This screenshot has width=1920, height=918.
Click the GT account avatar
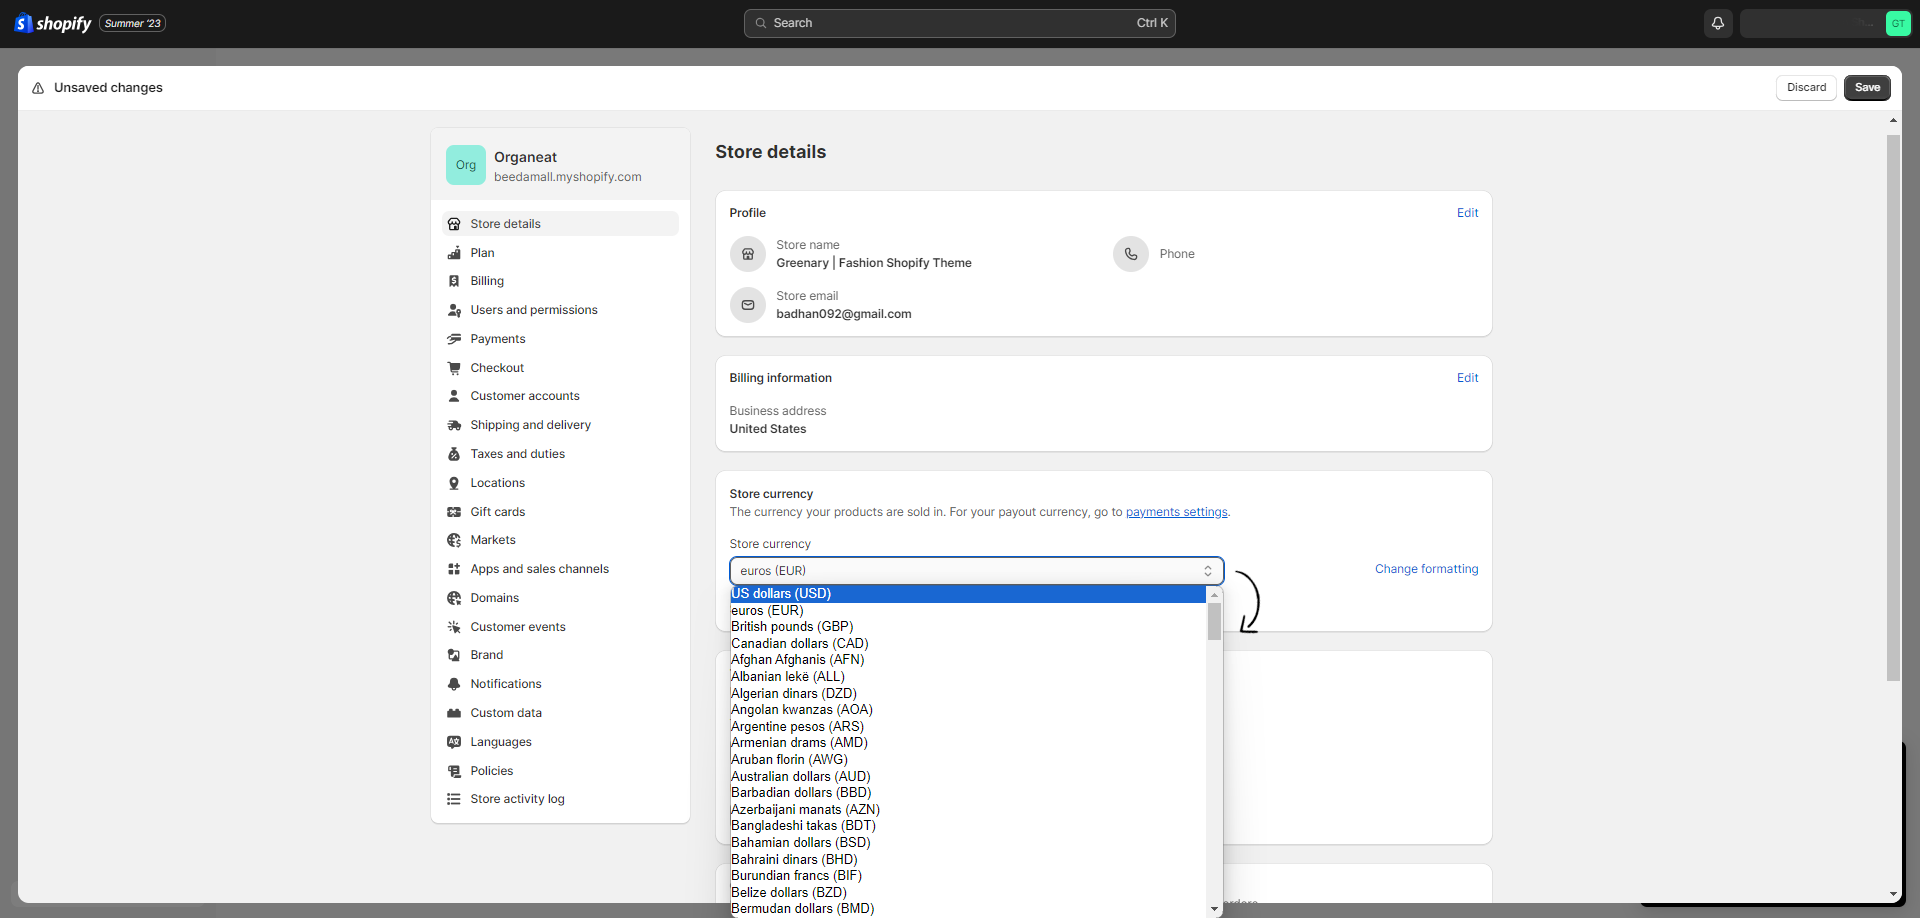pos(1897,23)
